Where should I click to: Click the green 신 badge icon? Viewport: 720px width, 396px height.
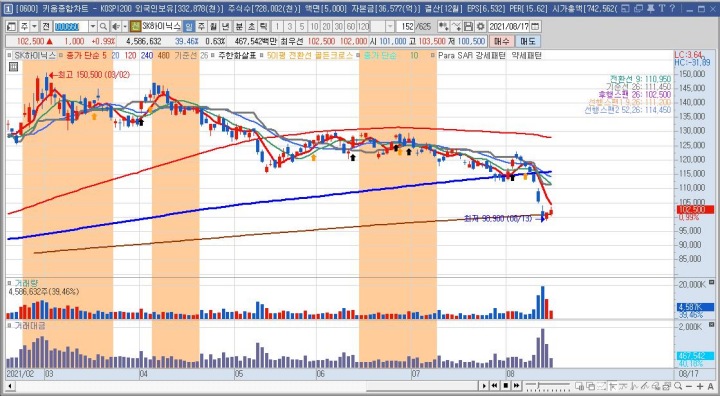point(135,27)
